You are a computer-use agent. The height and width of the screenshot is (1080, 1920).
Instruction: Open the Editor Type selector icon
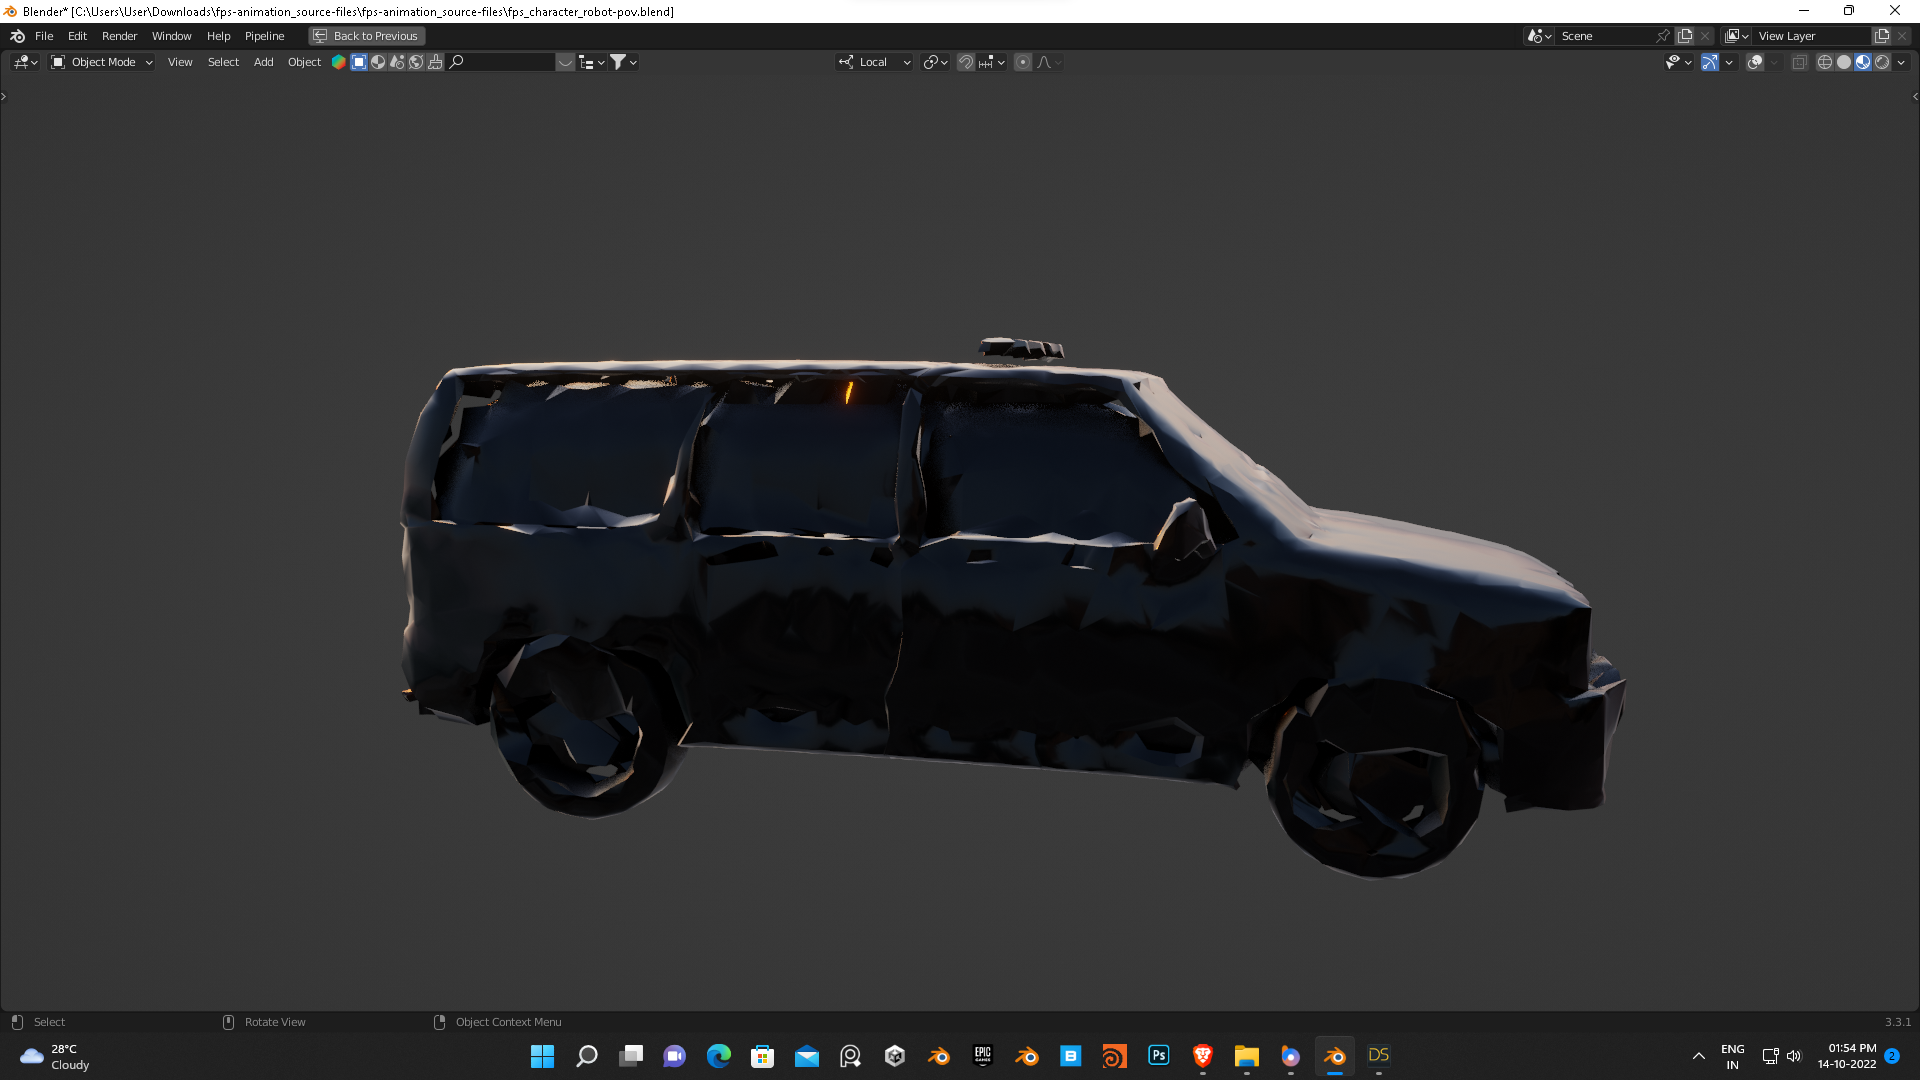21,62
